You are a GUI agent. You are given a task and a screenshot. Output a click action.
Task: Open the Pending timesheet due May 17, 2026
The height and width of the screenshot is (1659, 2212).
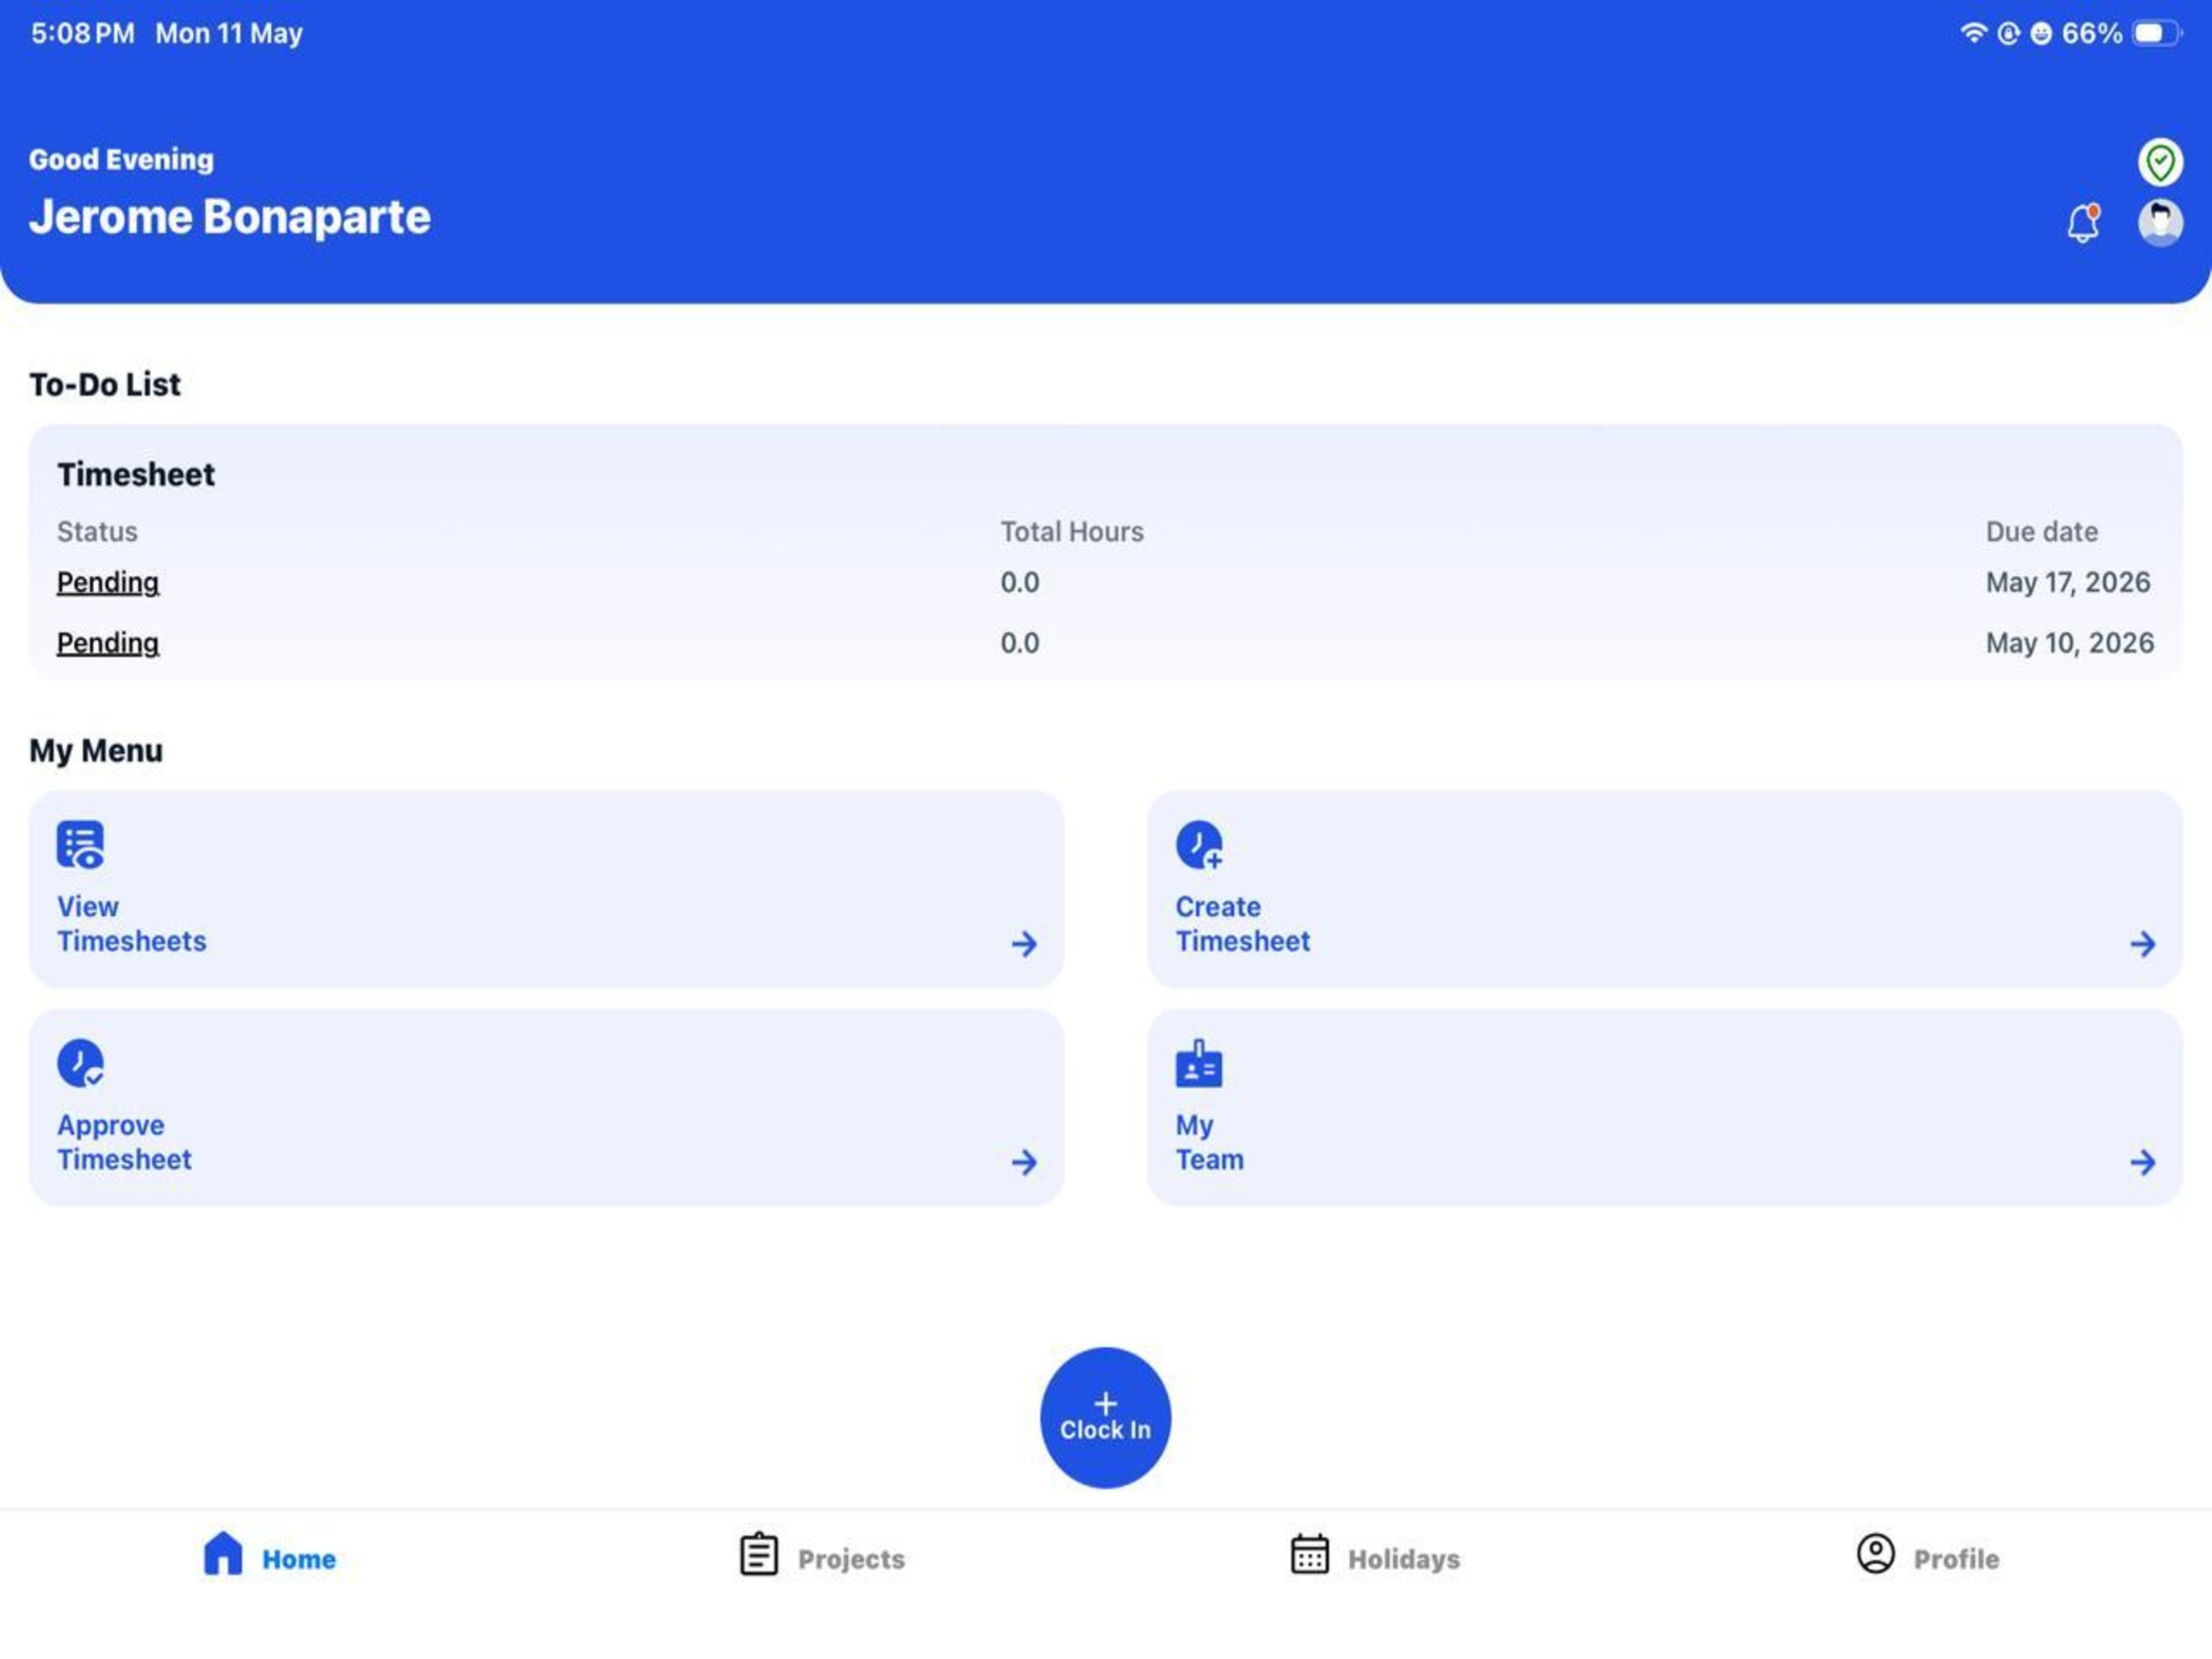pyautogui.click(x=107, y=582)
